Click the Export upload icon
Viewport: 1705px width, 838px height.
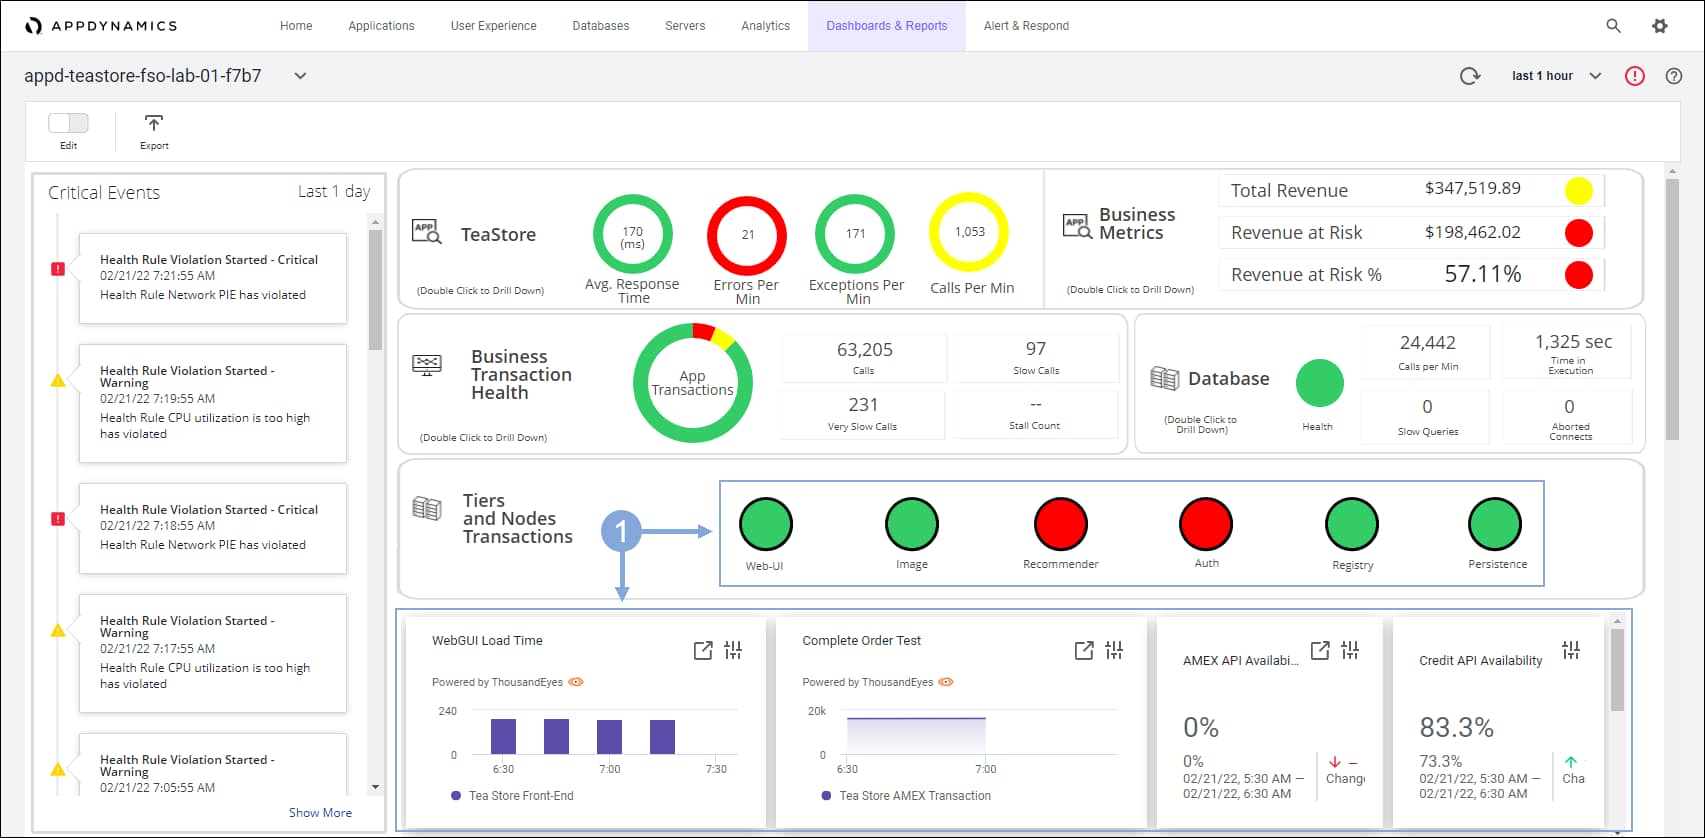click(153, 124)
